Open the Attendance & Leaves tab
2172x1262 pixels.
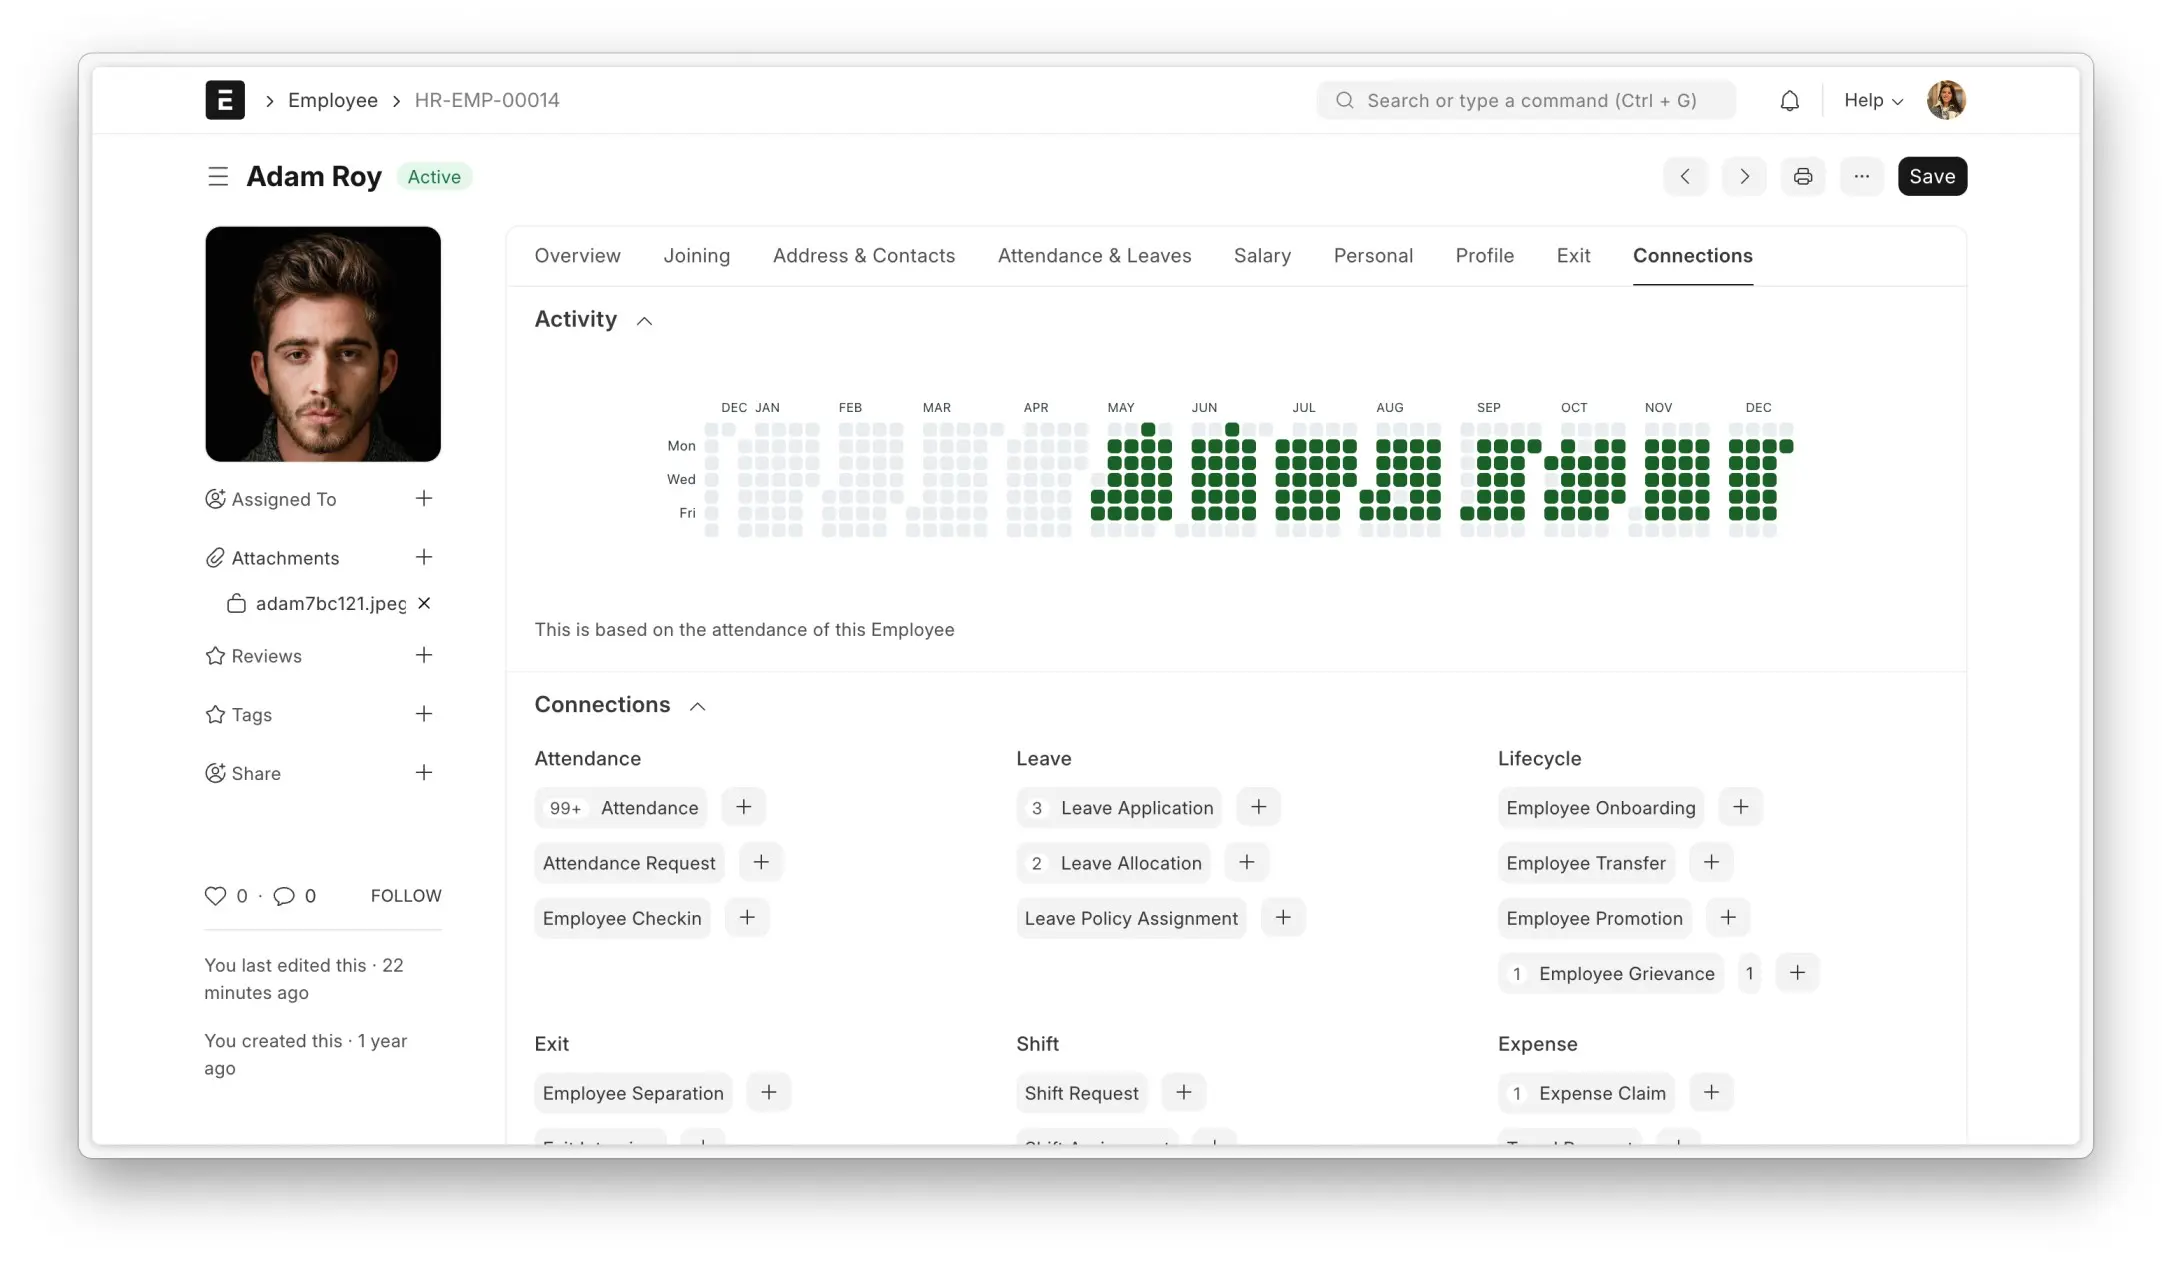coord(1094,256)
